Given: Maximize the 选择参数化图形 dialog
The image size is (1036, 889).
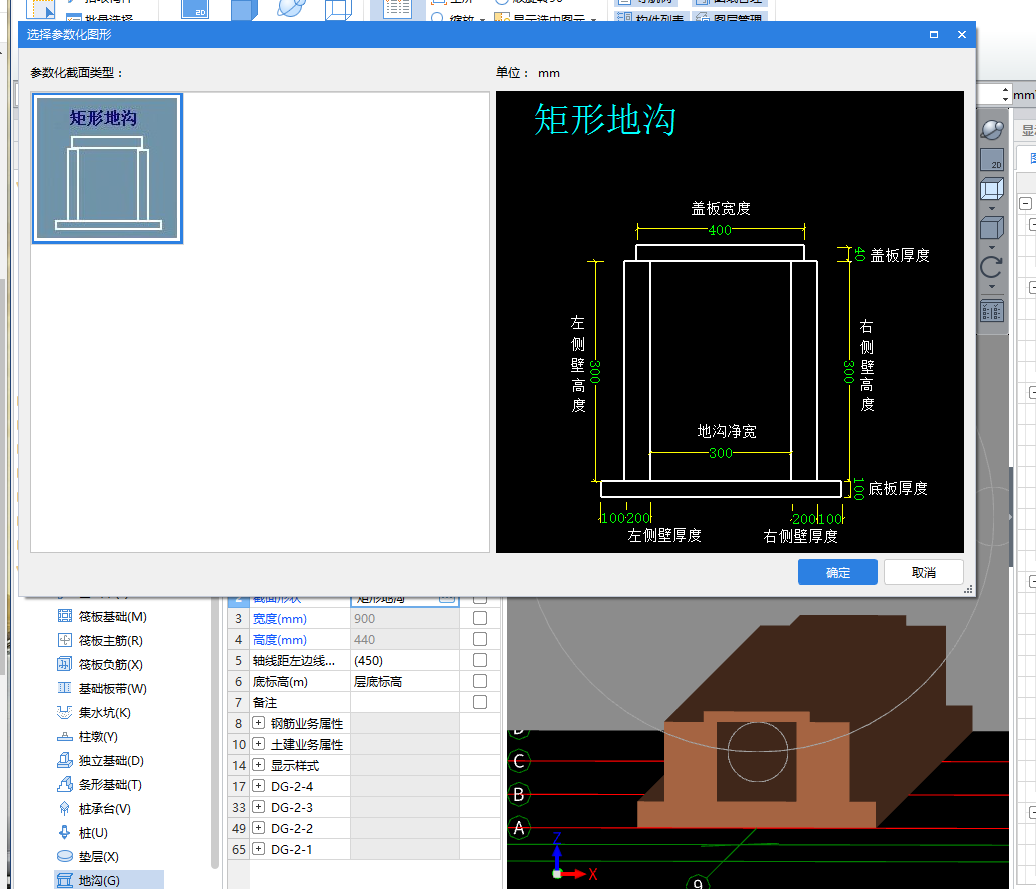Looking at the screenshot, I should (x=934, y=34).
